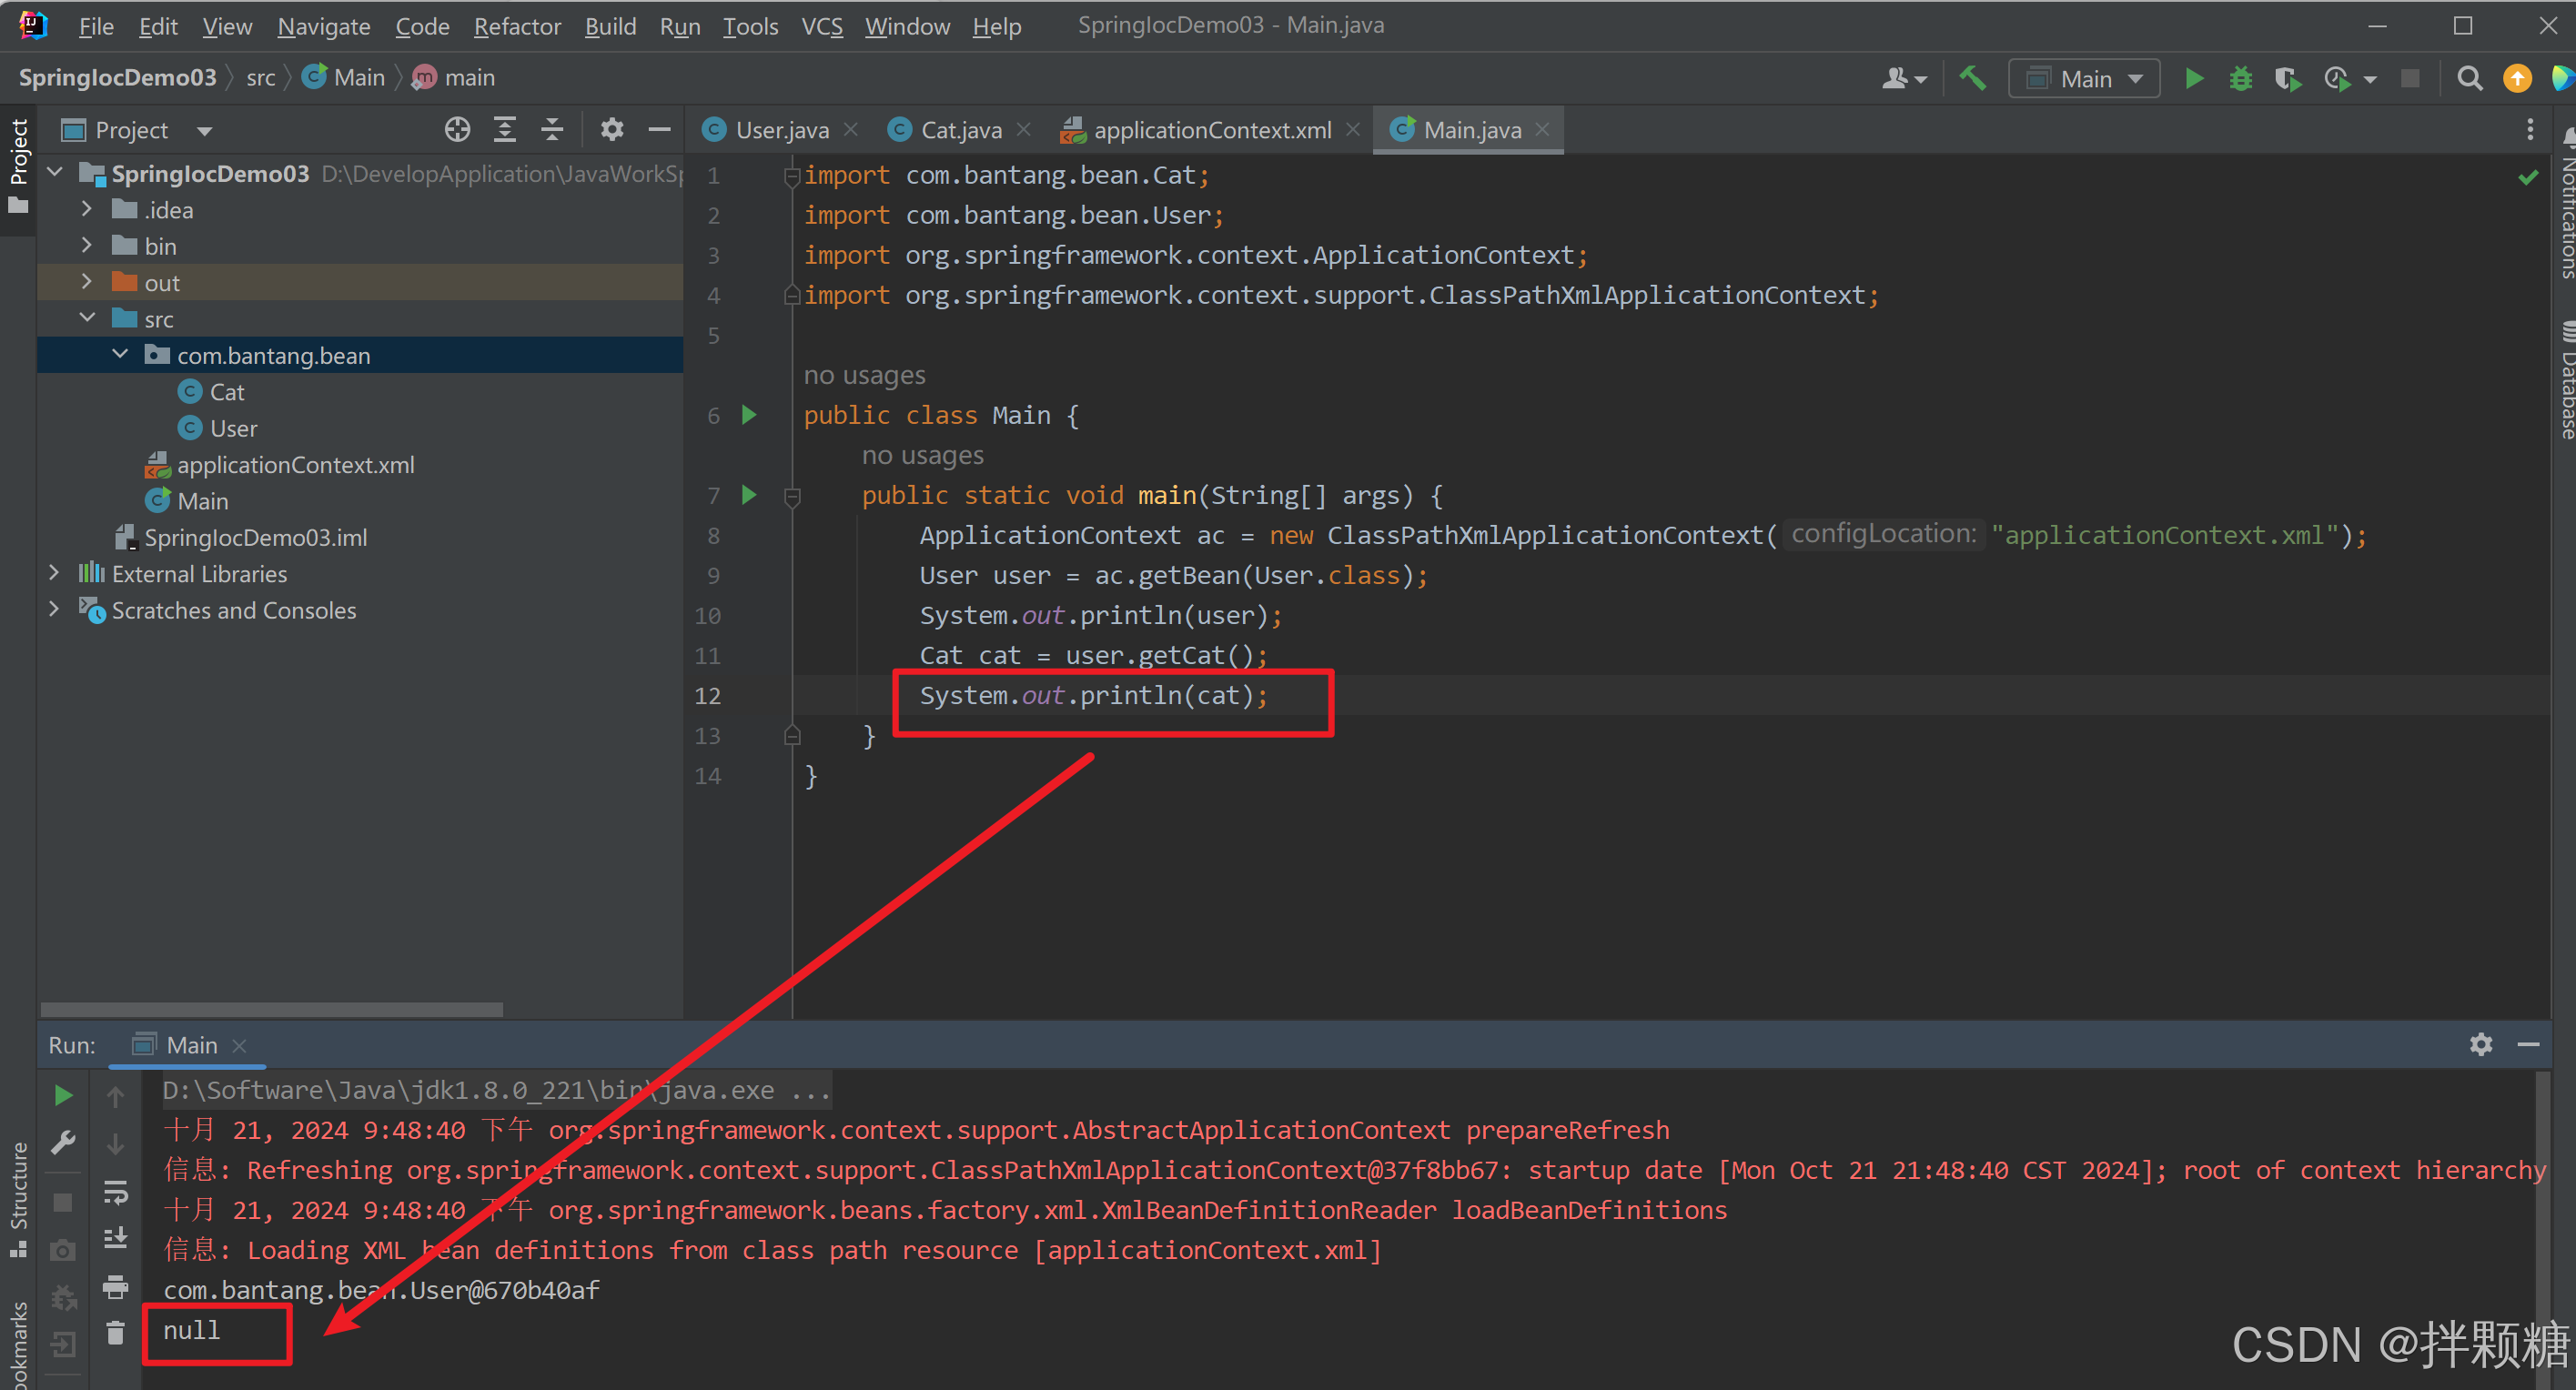This screenshot has width=2576, height=1390.
Task: Click the project tree horizontal scrollbar
Action: [272, 1009]
